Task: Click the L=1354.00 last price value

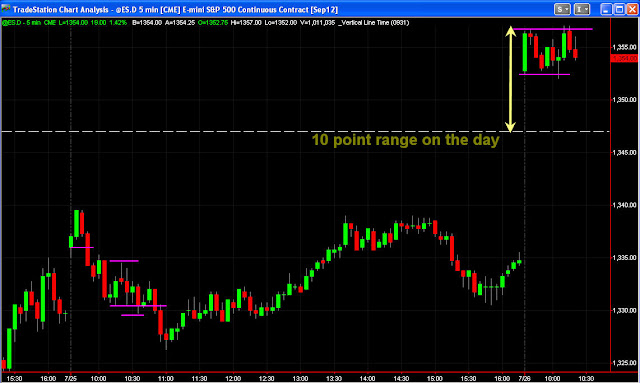Action: pos(73,23)
